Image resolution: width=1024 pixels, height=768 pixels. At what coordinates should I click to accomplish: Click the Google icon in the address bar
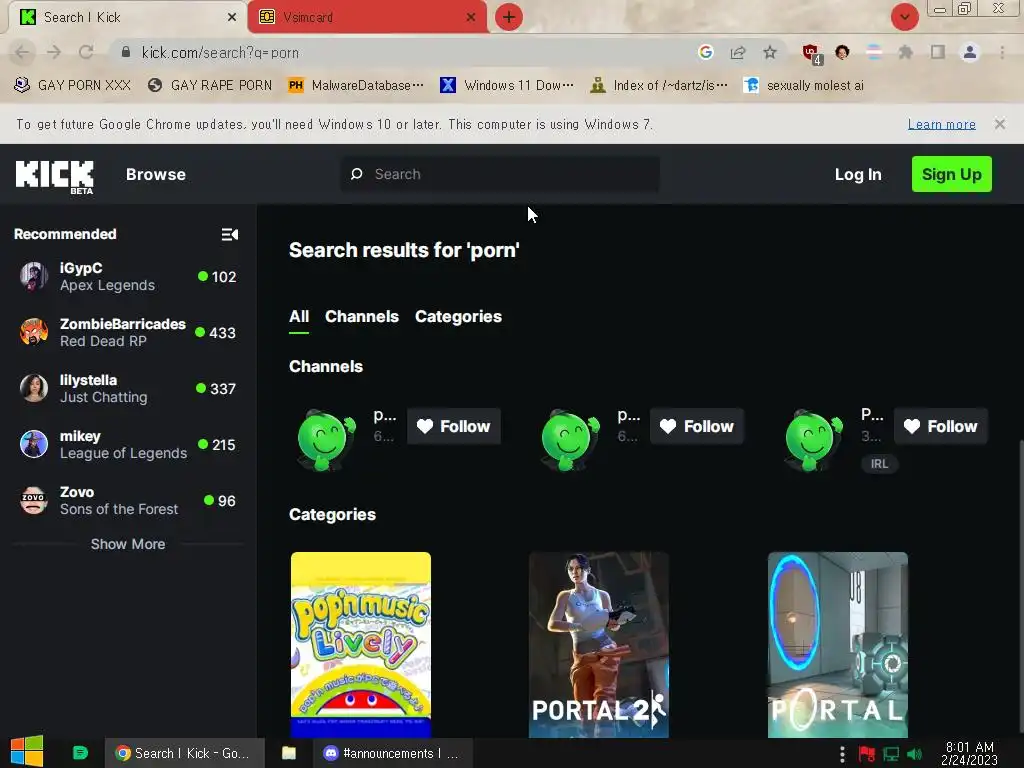pyautogui.click(x=705, y=52)
